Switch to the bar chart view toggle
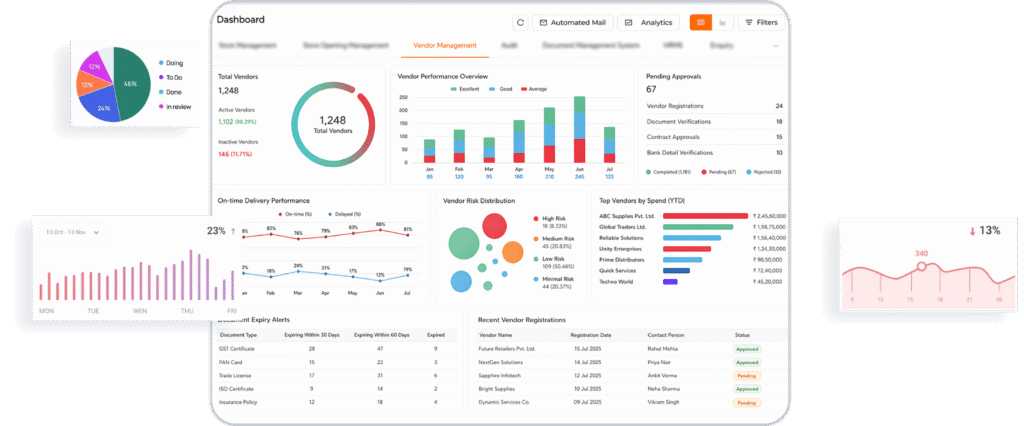 [723, 22]
